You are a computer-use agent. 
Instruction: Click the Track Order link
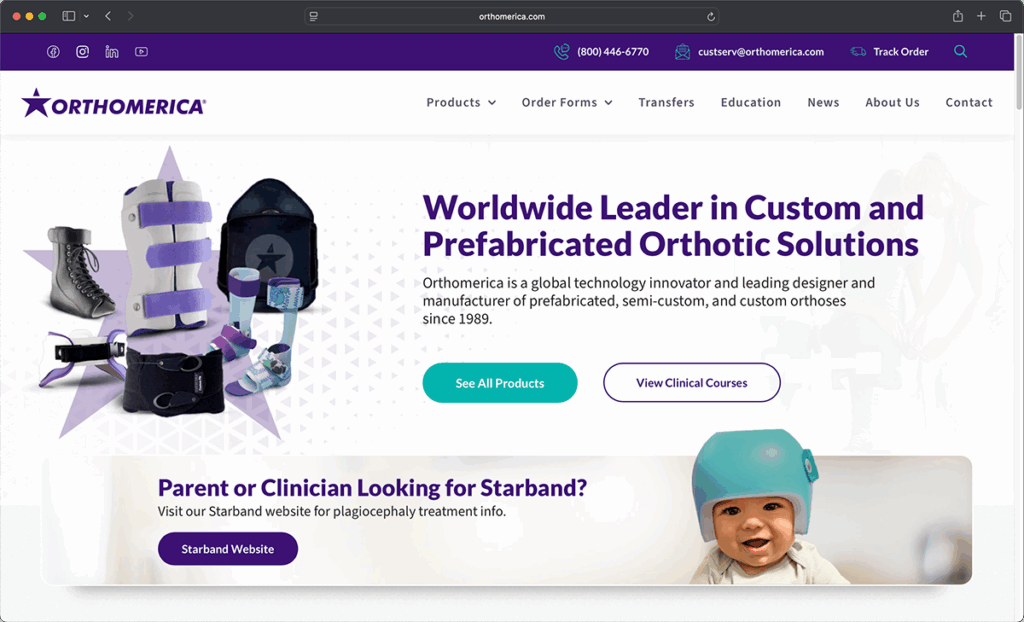[x=889, y=52]
